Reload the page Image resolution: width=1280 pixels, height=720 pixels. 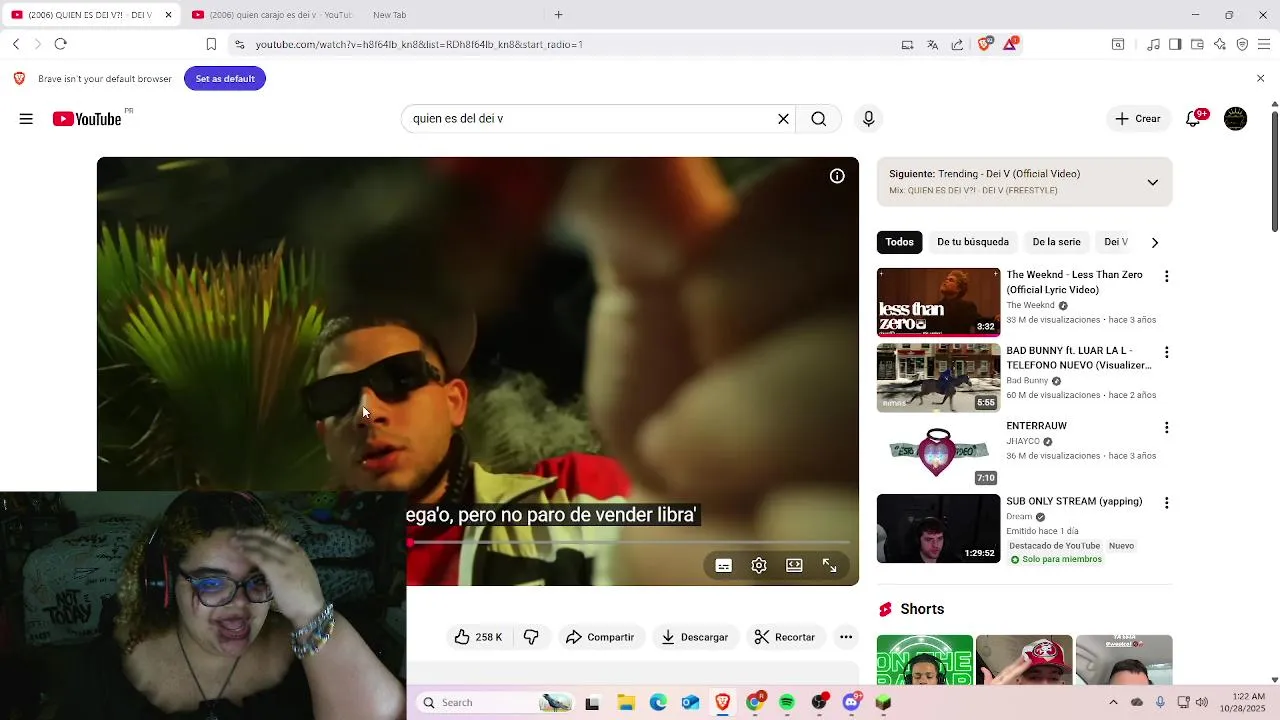pos(60,44)
